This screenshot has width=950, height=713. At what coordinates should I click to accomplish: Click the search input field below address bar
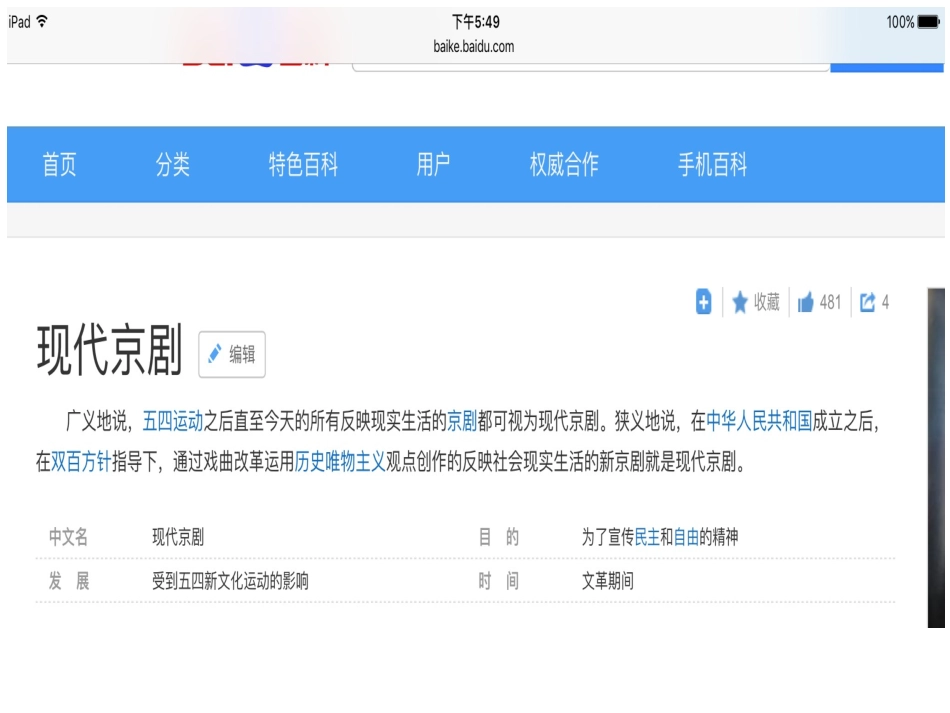pos(591,67)
